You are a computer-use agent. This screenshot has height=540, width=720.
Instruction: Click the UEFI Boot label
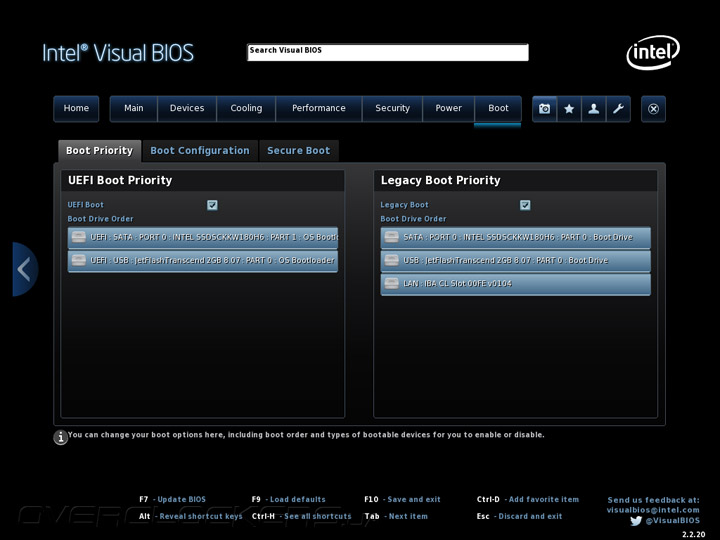(85, 205)
